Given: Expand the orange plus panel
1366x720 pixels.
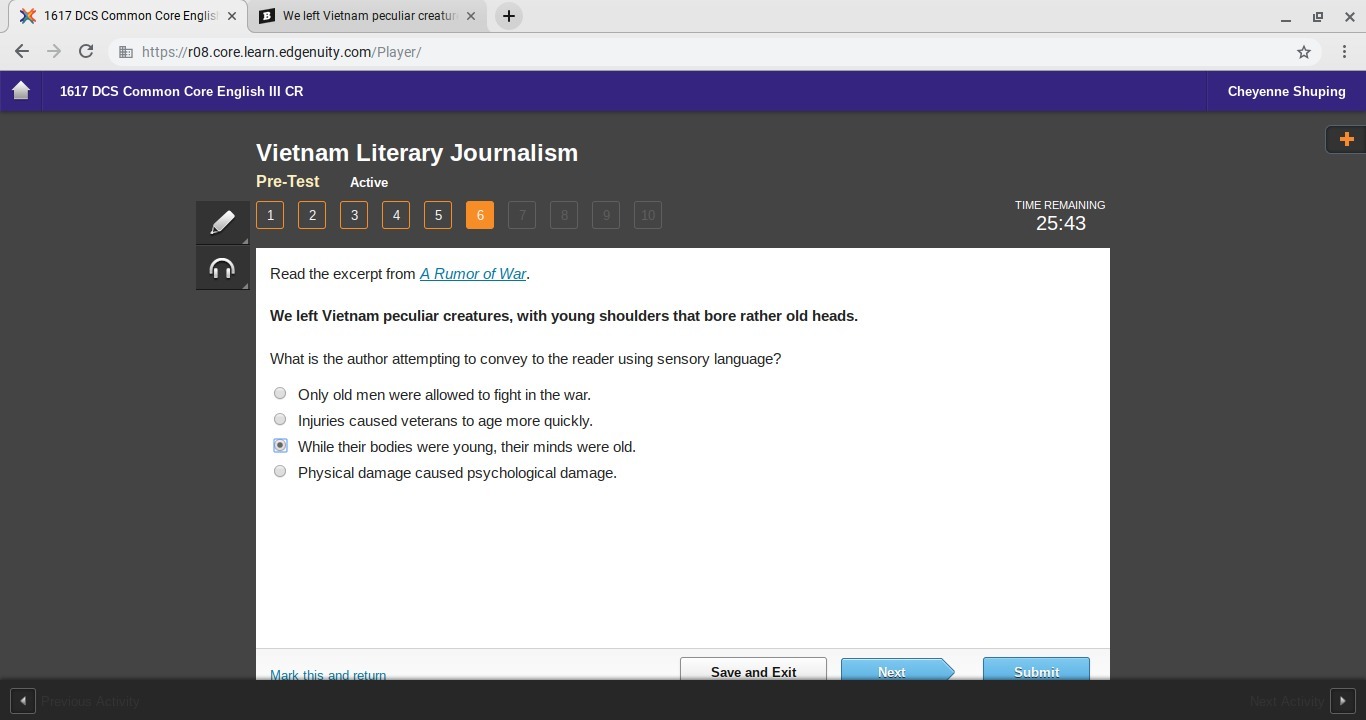Looking at the screenshot, I should click(1346, 140).
